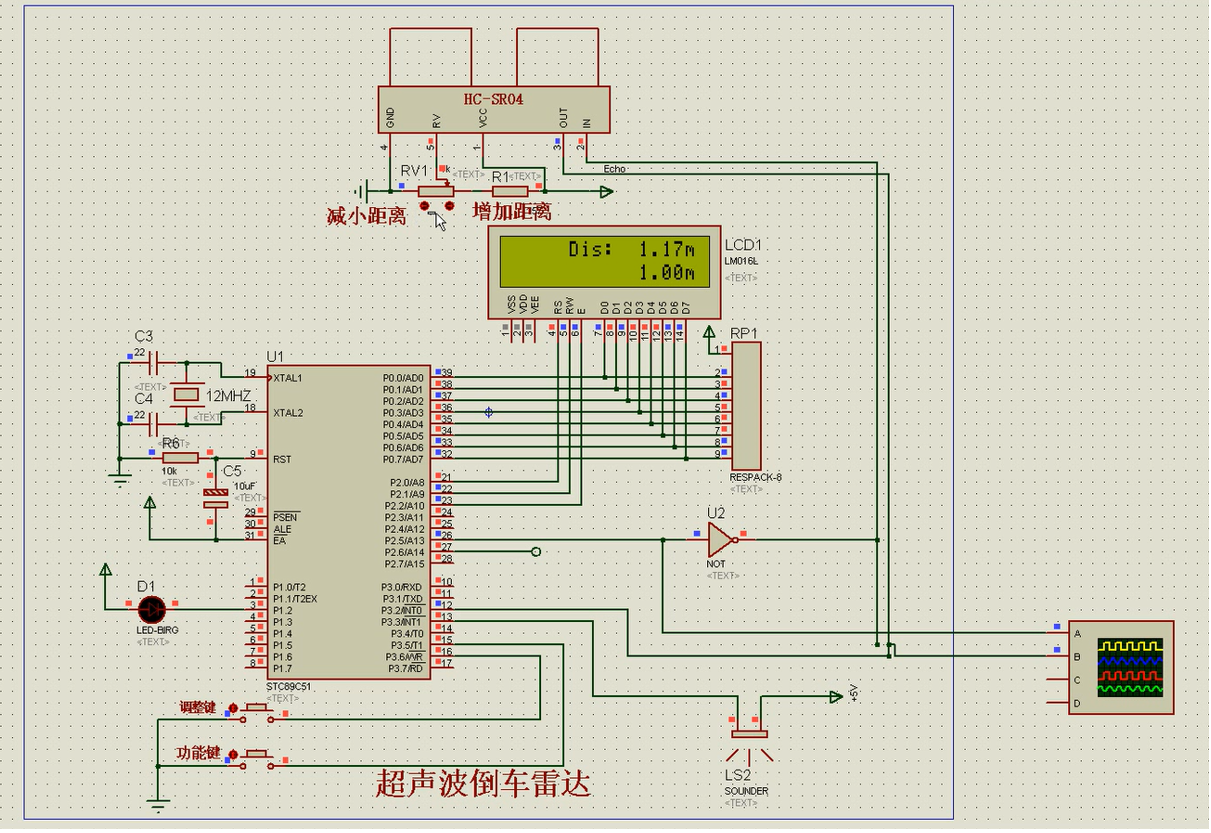The height and width of the screenshot is (833, 1211).
Task: Select the 10k value under R6
Action: click(x=170, y=470)
